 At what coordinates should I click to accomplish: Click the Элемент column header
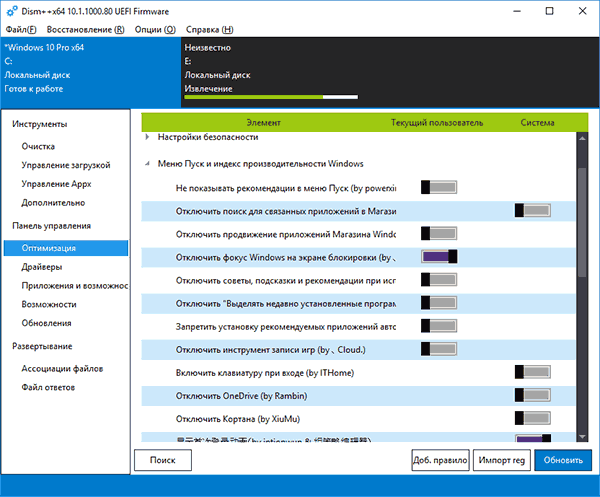coord(263,122)
